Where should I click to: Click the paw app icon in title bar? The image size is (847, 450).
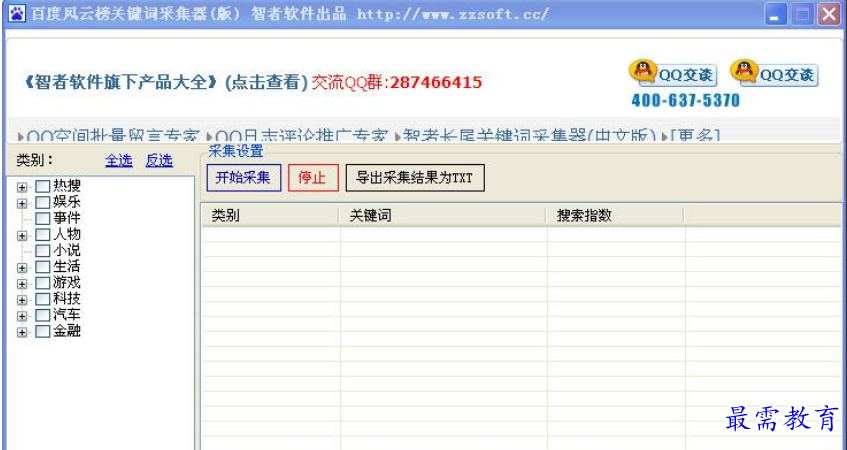click(17, 14)
